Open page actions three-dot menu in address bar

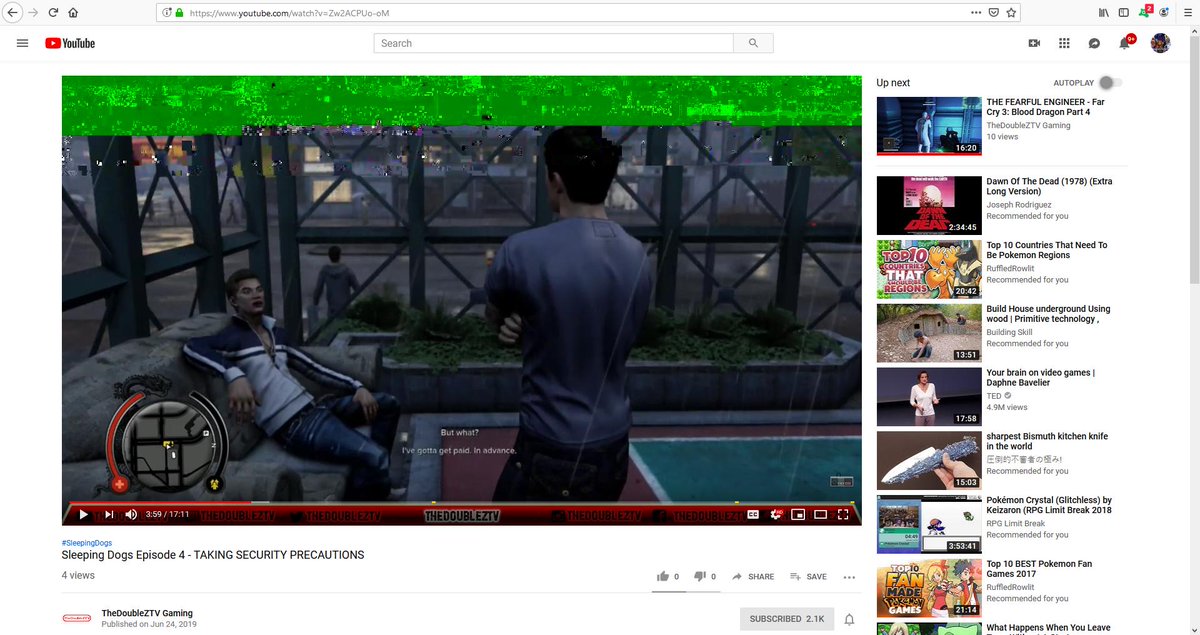tap(976, 13)
